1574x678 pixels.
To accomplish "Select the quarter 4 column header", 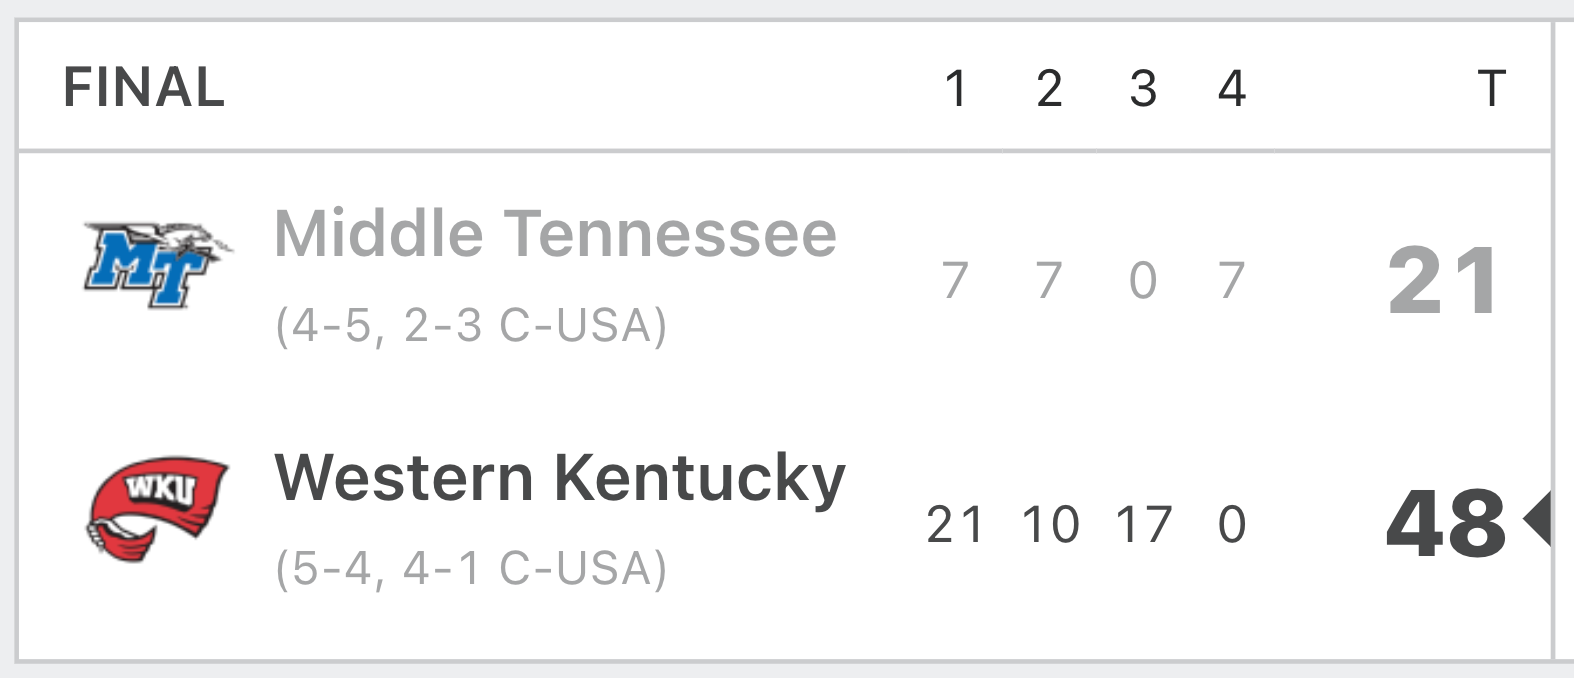I will pos(1232,88).
